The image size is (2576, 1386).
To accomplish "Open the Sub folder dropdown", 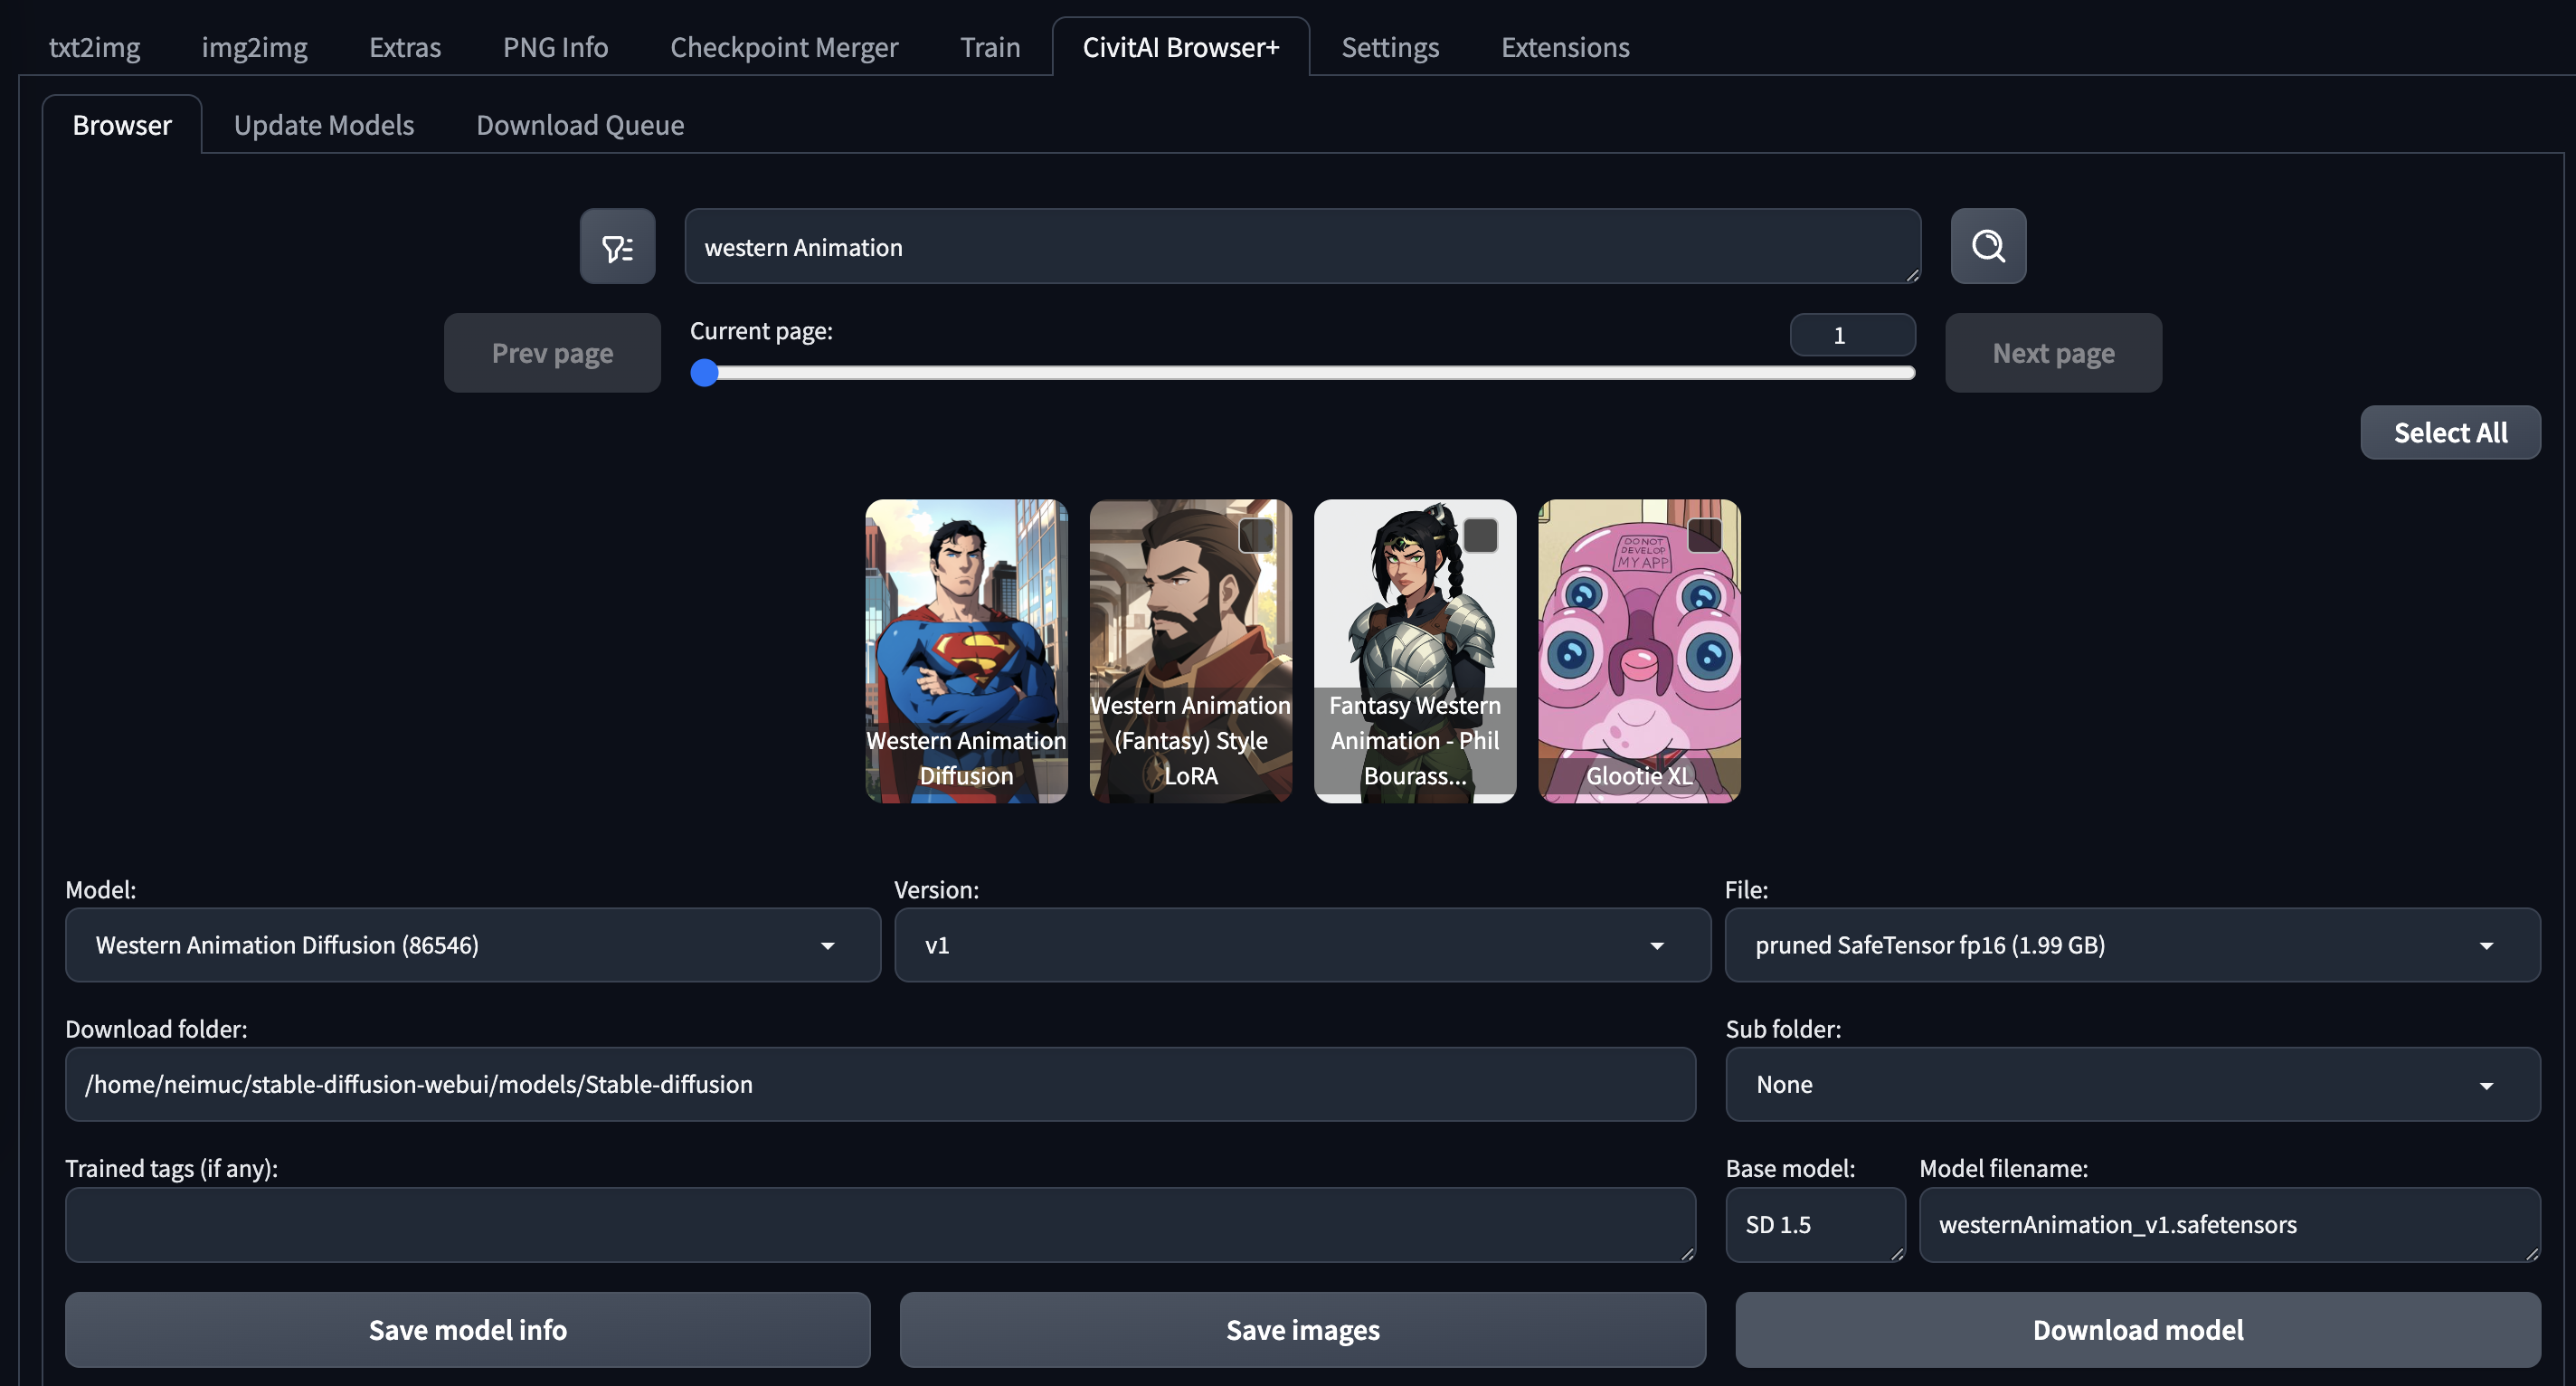I will point(2131,1084).
